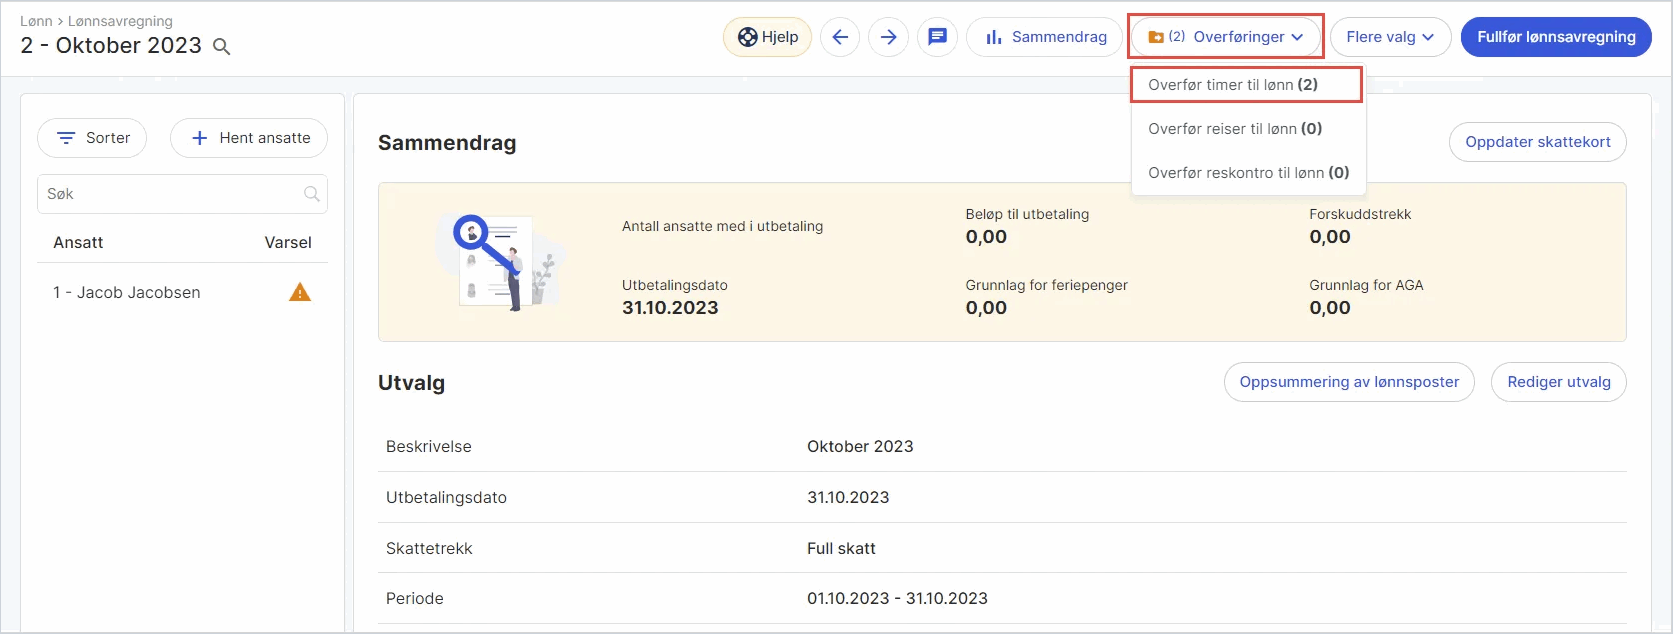Open the Sammendrag bar chart button

pyautogui.click(x=1045, y=37)
